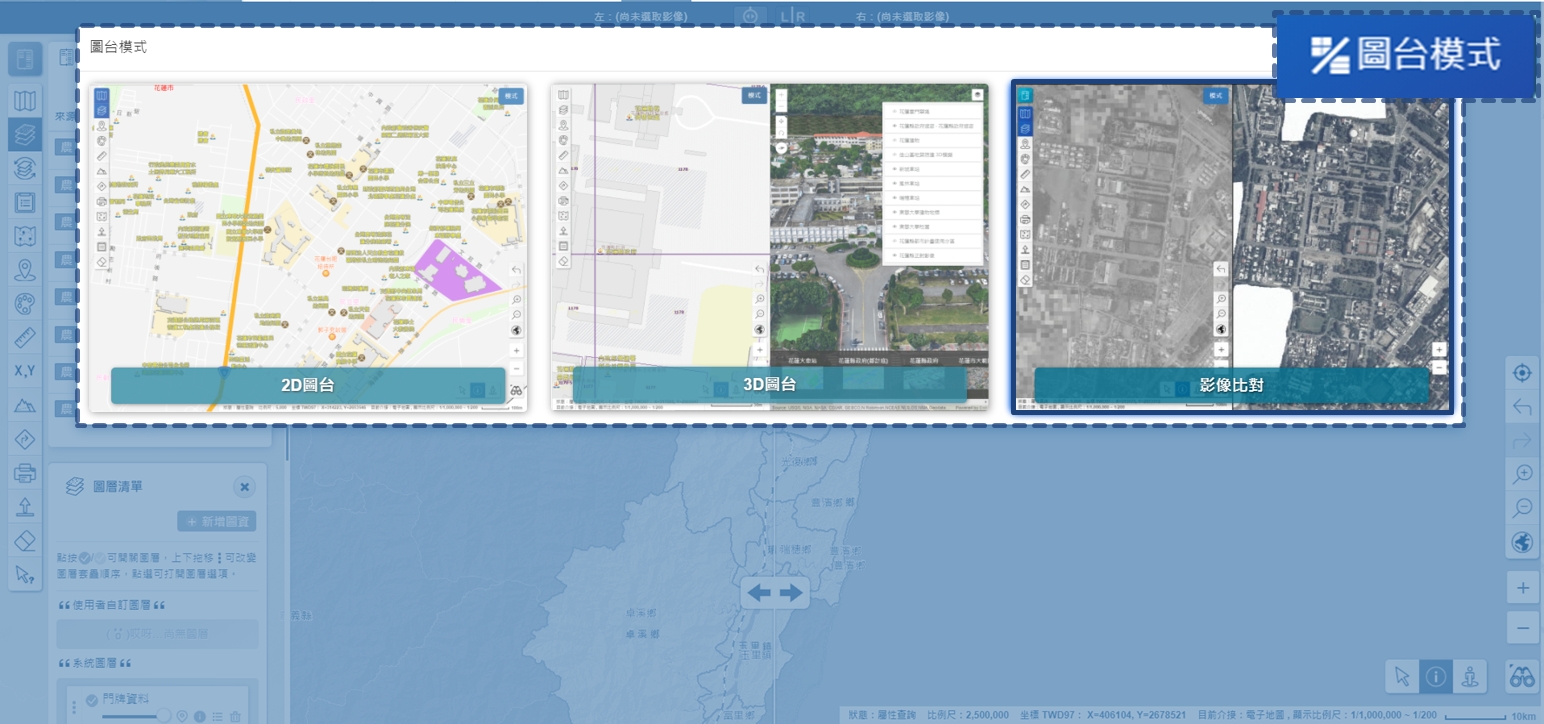Select the eraser clear tool
Image resolution: width=1544 pixels, height=724 pixels.
(25, 541)
